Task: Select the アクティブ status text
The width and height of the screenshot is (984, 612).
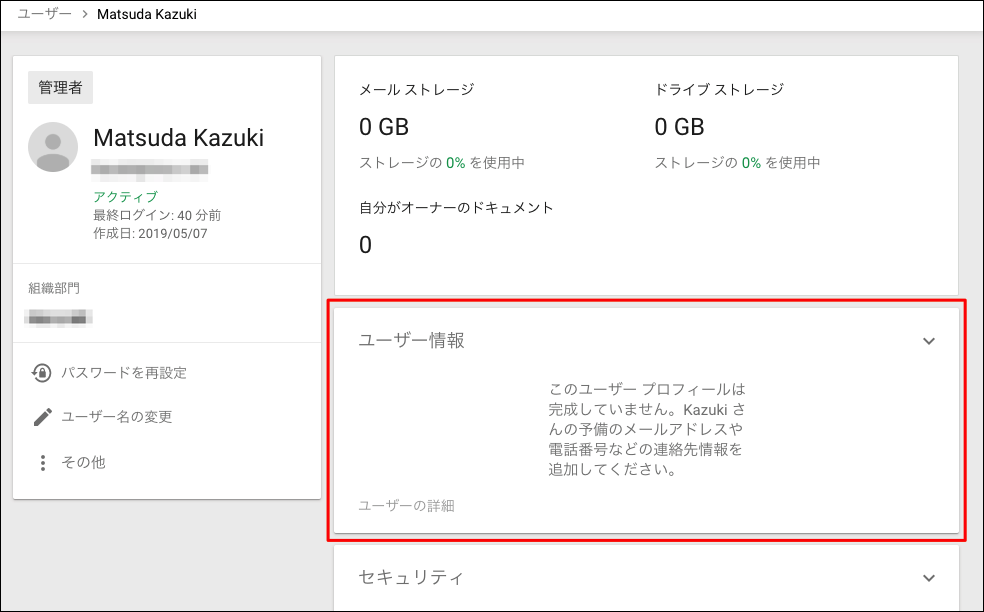Action: click(126, 196)
